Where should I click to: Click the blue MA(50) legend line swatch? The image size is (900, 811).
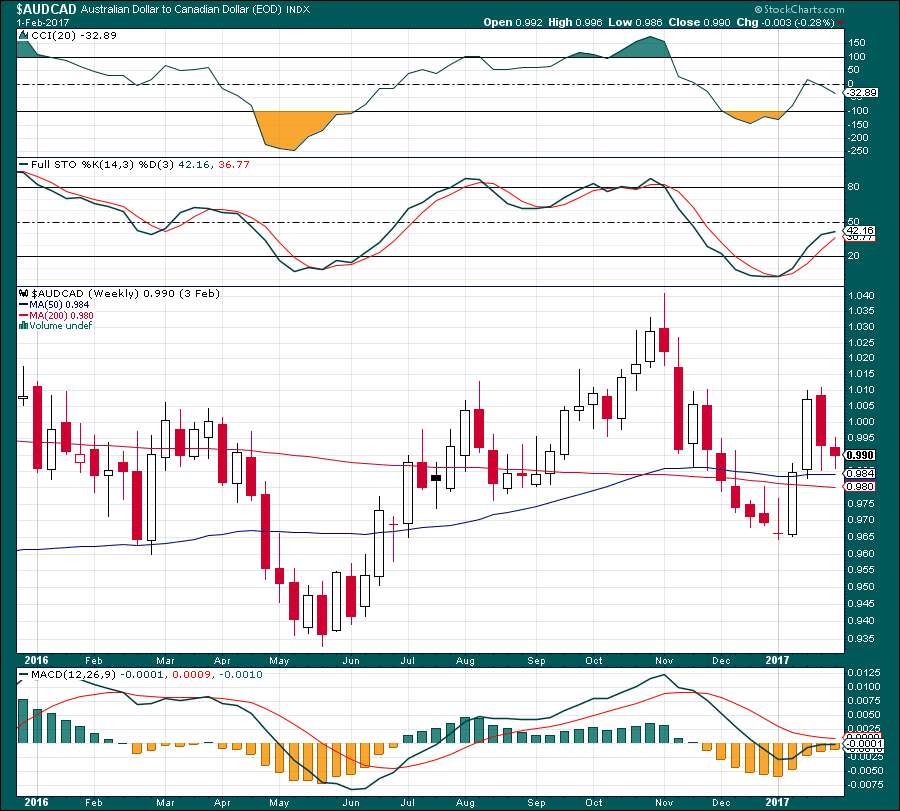[x=24, y=305]
